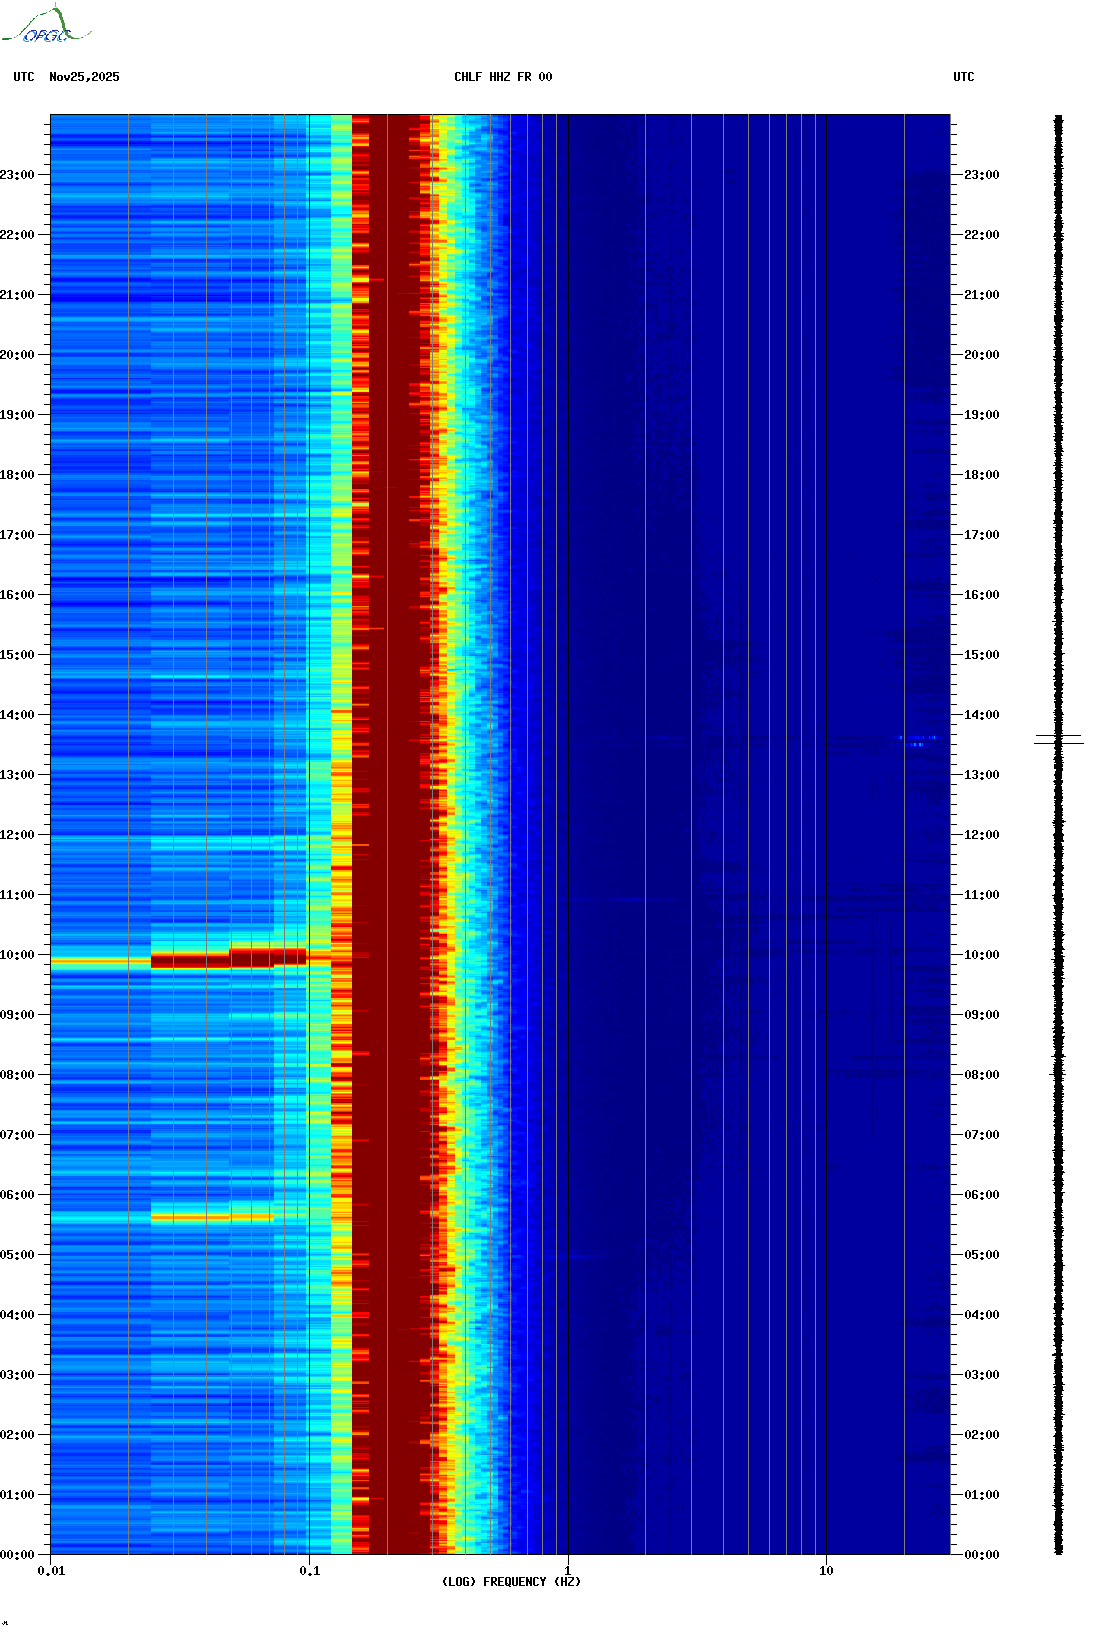Image resolution: width=1102 pixels, height=1634 pixels.
Task: Select the 10:00 tick label on left axis
Action: click(18, 955)
